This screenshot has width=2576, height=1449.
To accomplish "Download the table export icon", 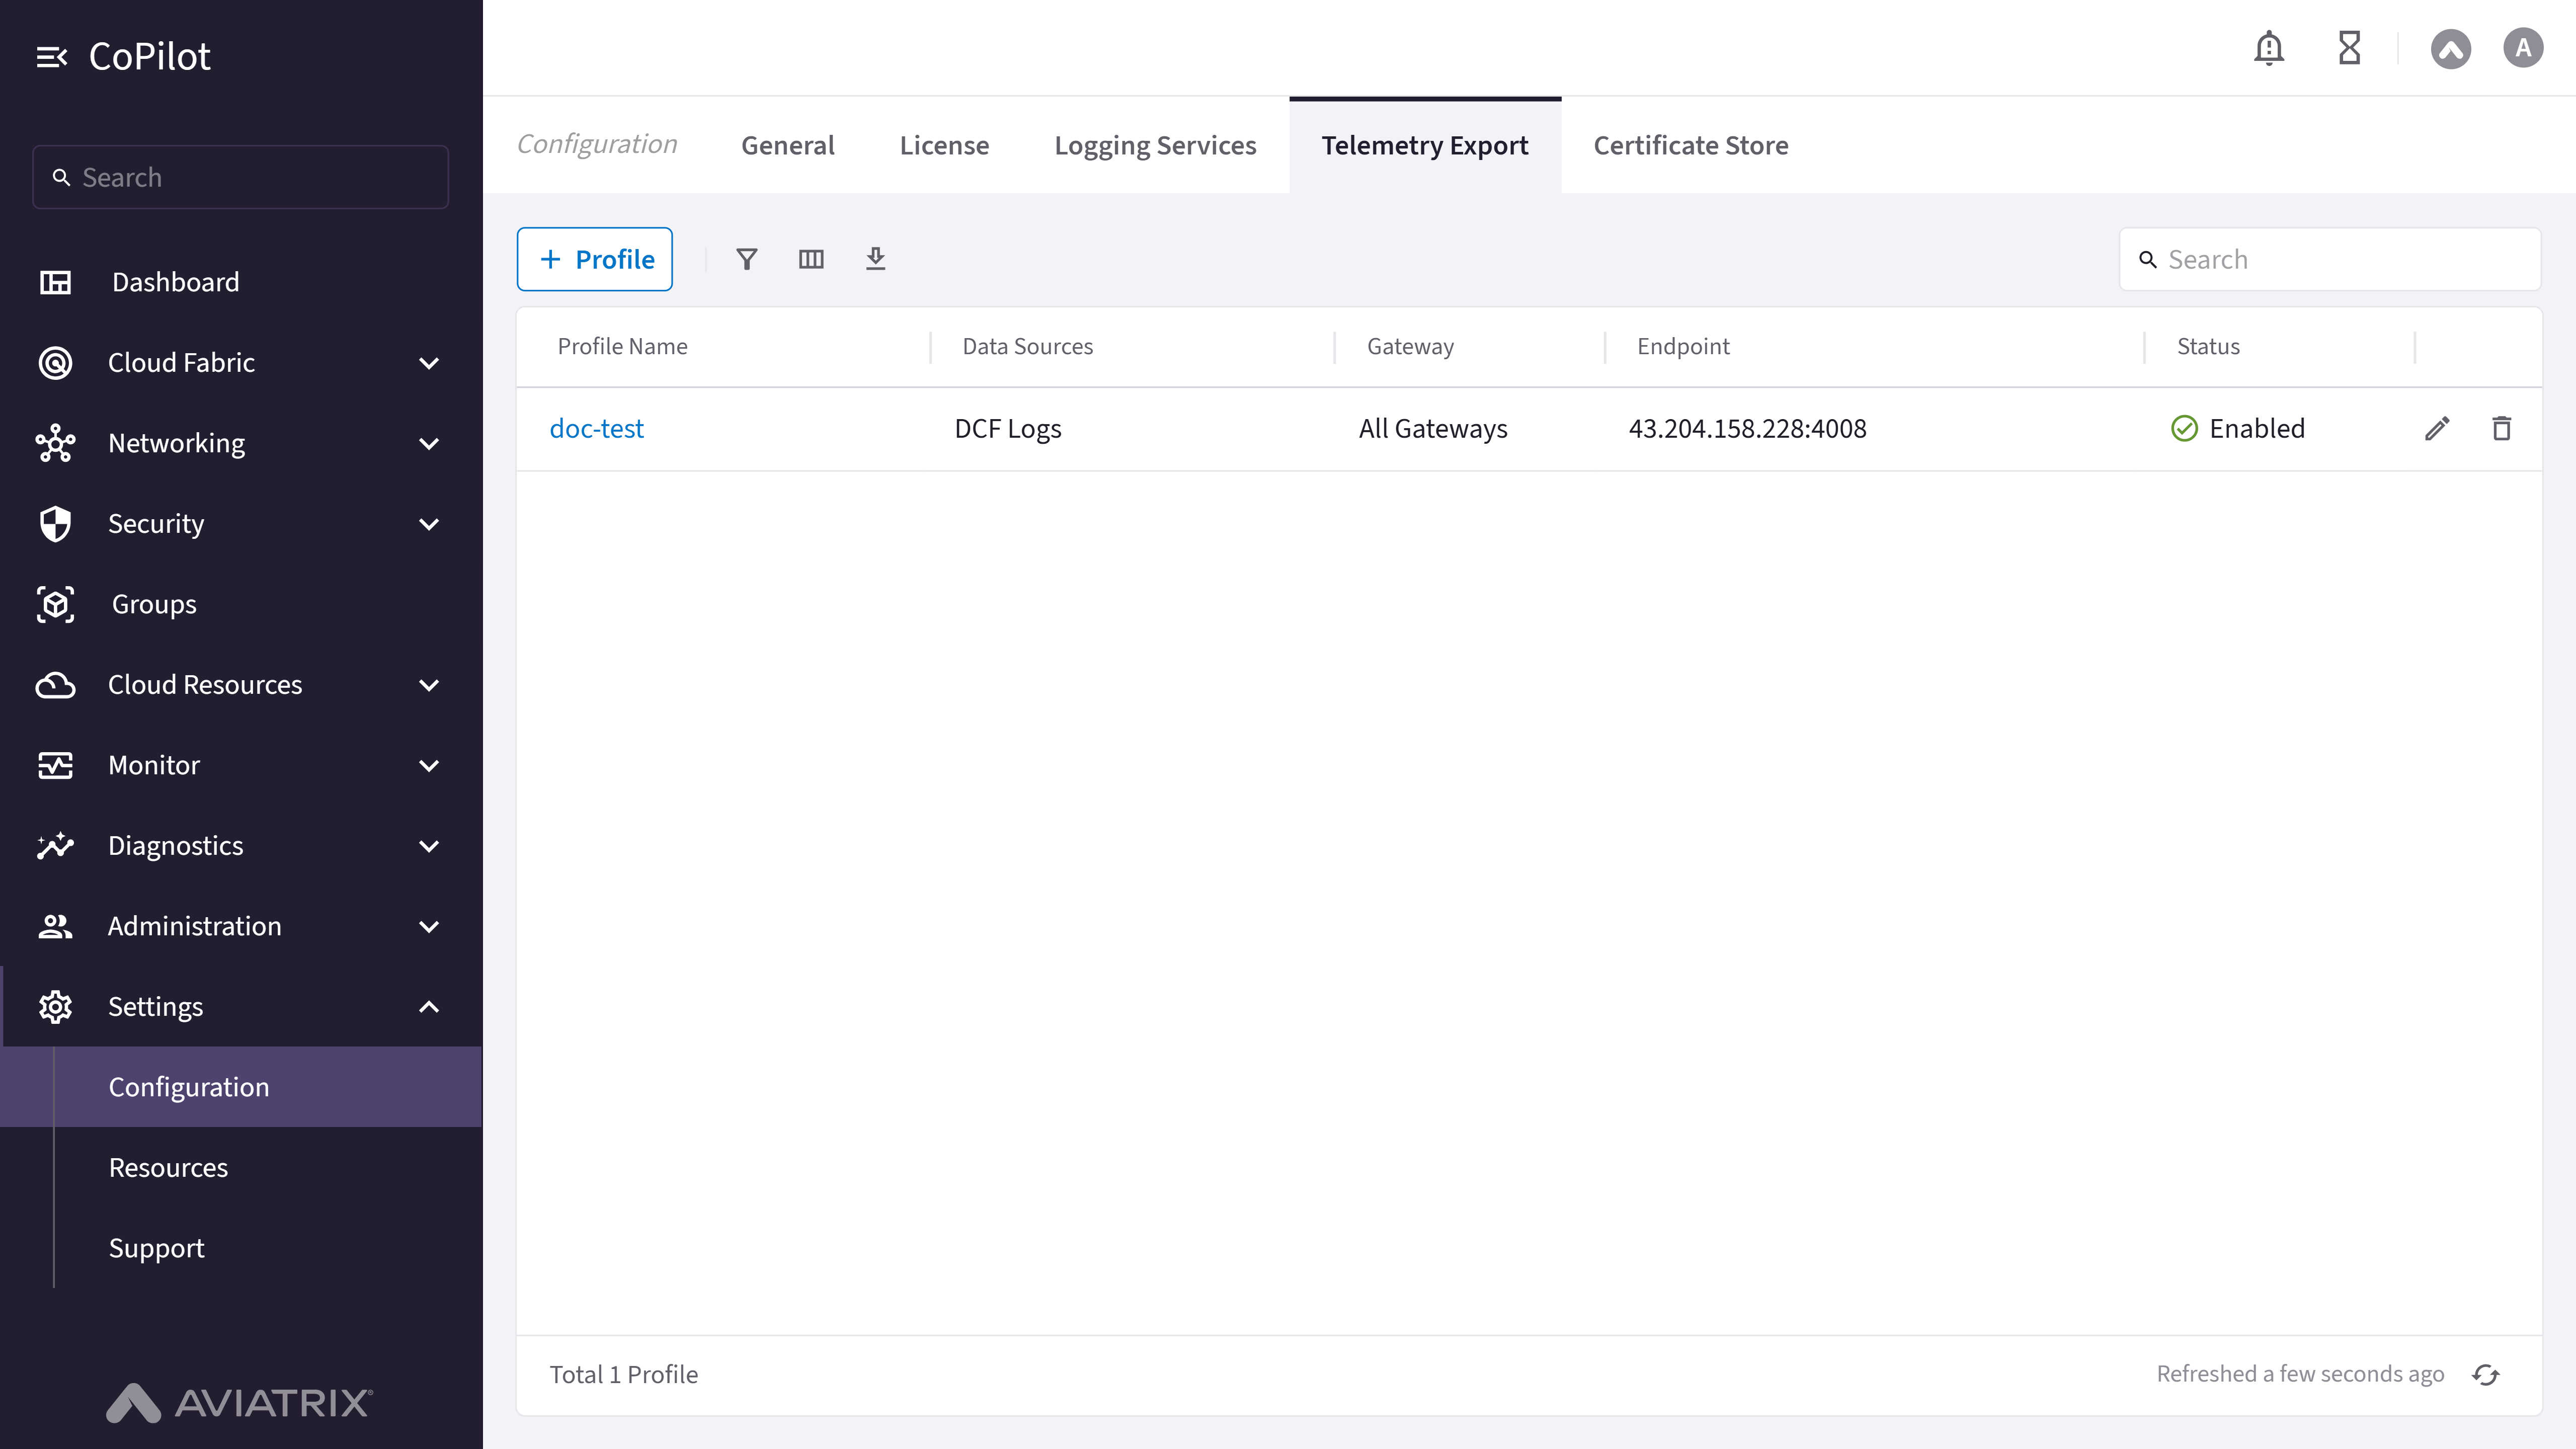I will pos(876,259).
